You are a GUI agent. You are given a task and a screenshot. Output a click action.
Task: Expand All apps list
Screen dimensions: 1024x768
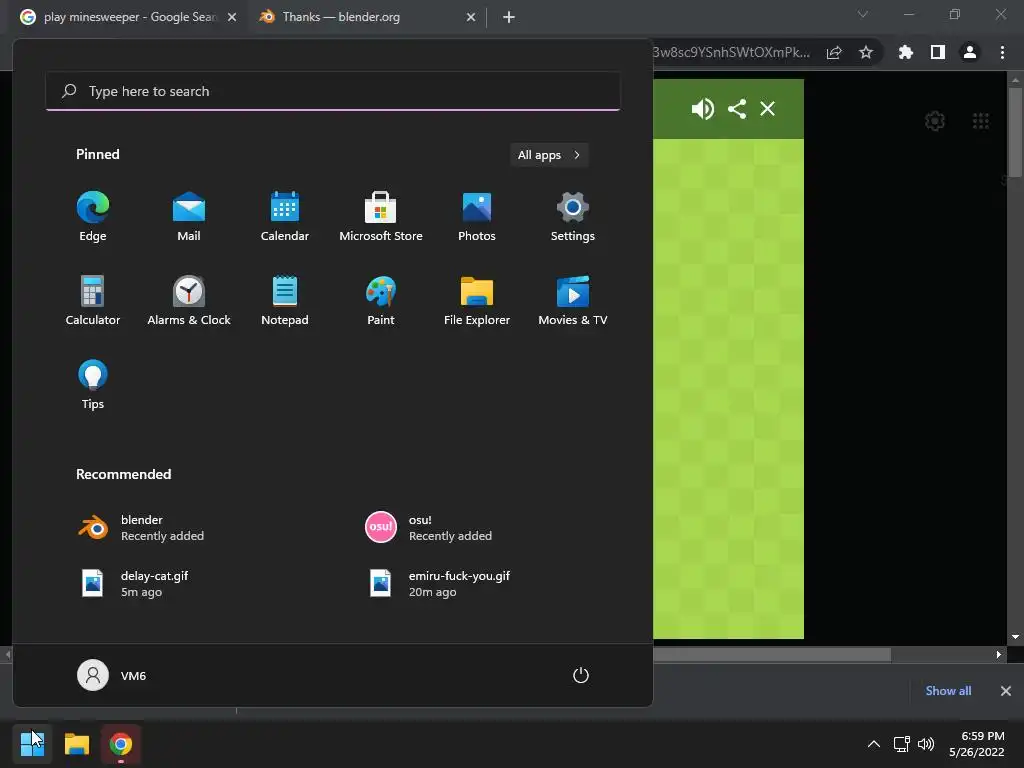[x=549, y=155]
